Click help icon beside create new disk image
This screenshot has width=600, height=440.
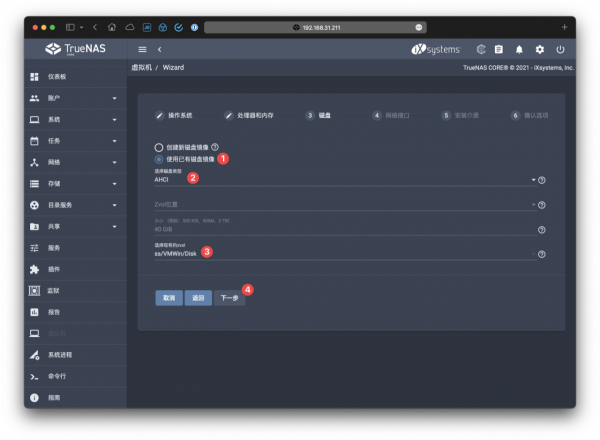(x=215, y=147)
